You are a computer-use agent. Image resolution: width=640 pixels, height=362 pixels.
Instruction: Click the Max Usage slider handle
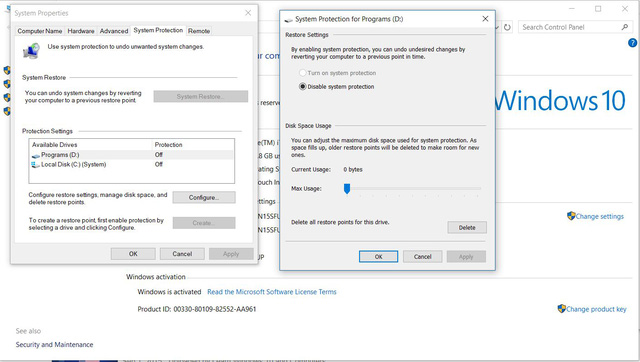347,189
